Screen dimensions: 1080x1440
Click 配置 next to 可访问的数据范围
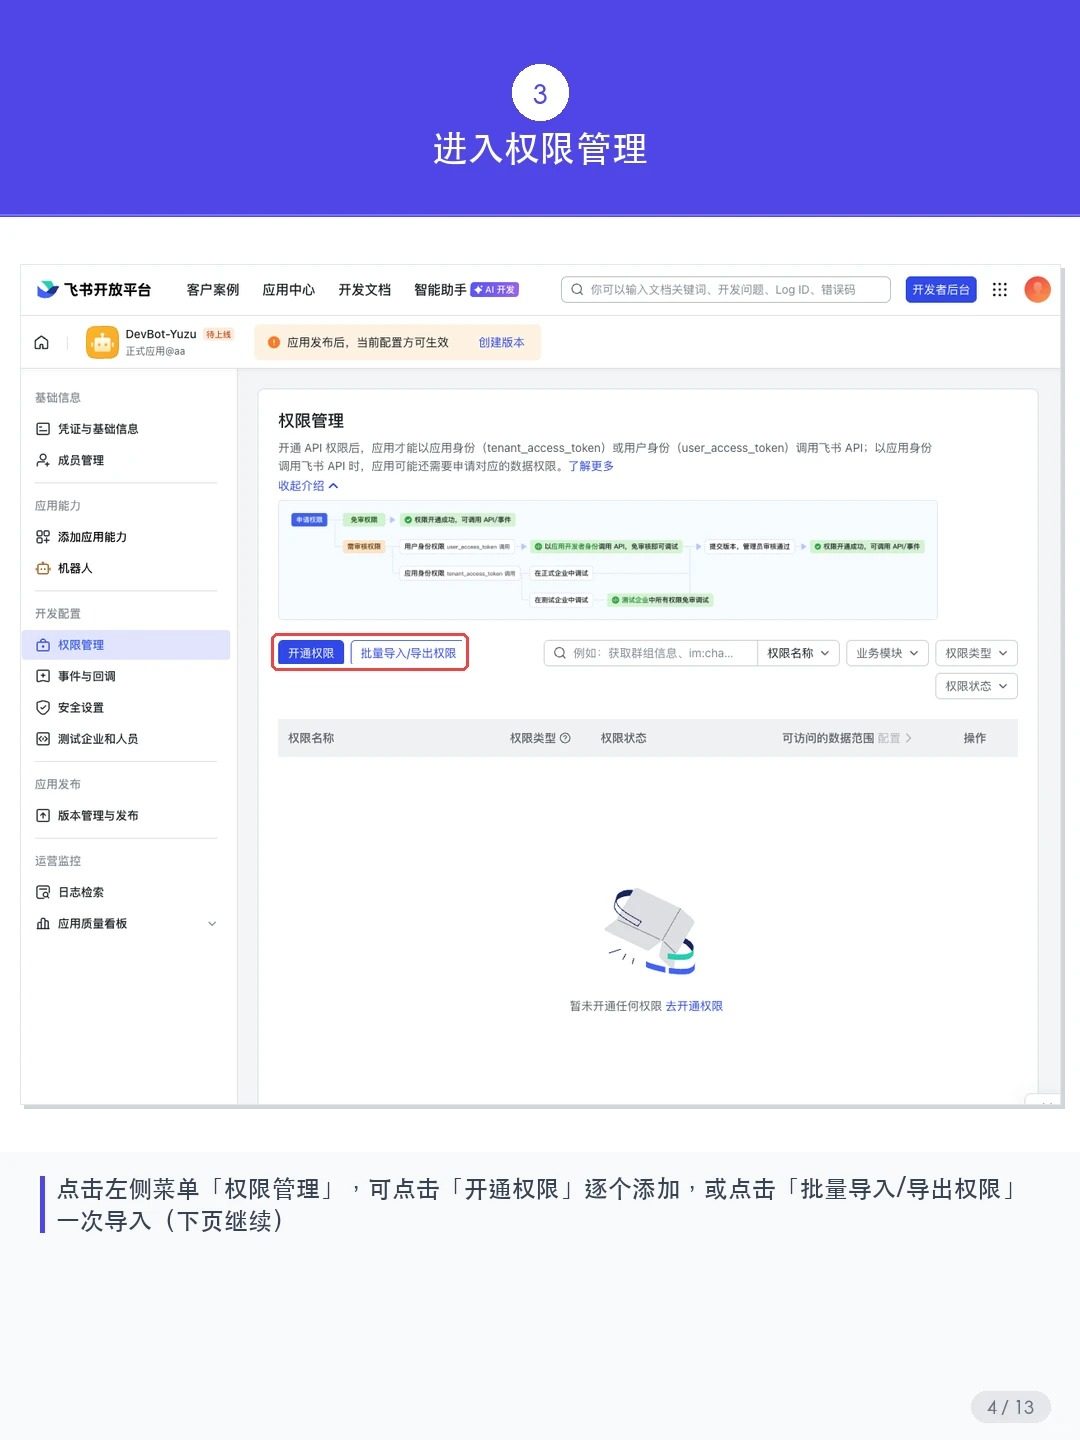coord(895,738)
